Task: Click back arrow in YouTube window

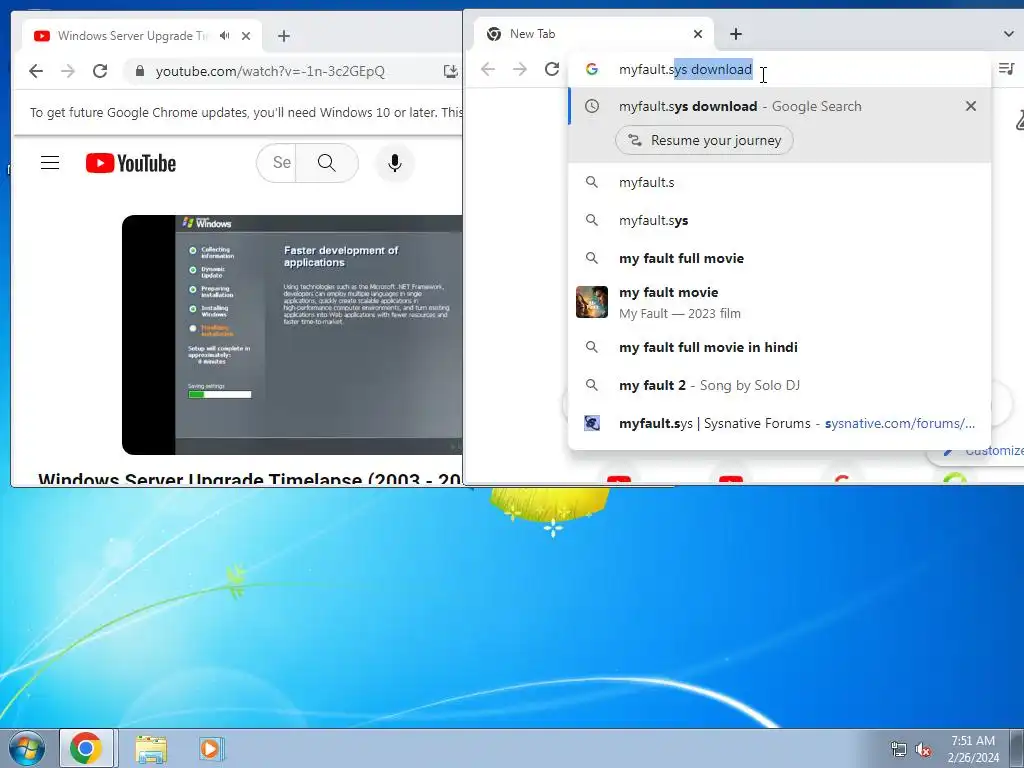Action: (x=36, y=71)
